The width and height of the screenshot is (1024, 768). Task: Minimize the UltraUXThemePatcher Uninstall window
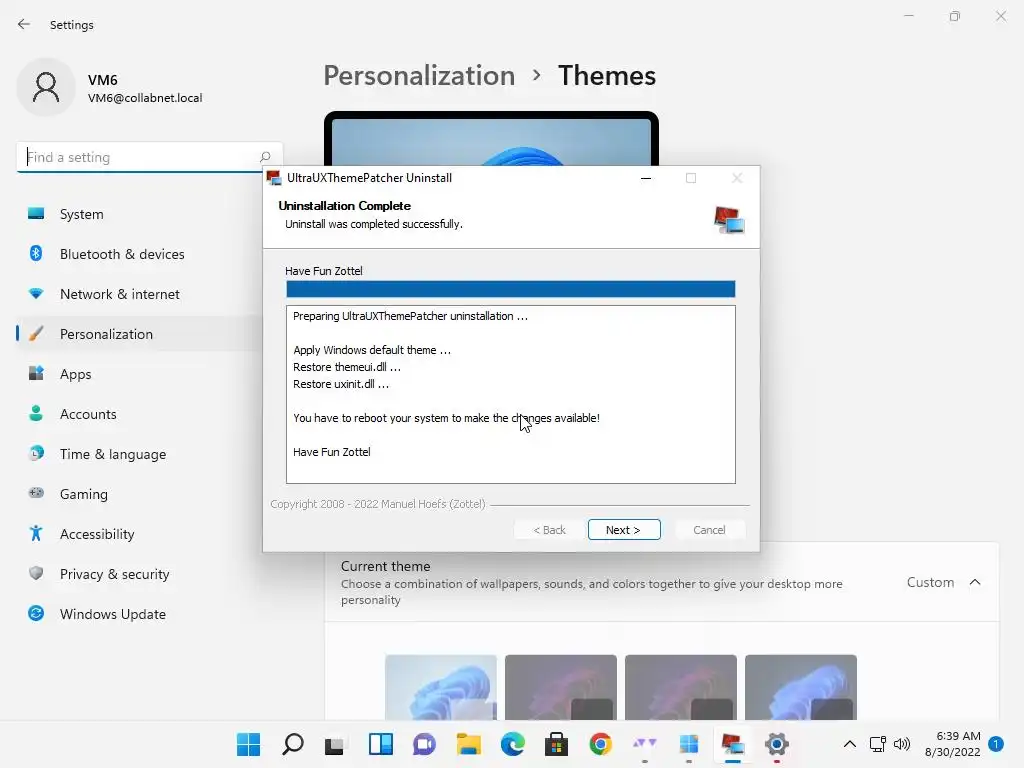[x=646, y=178]
